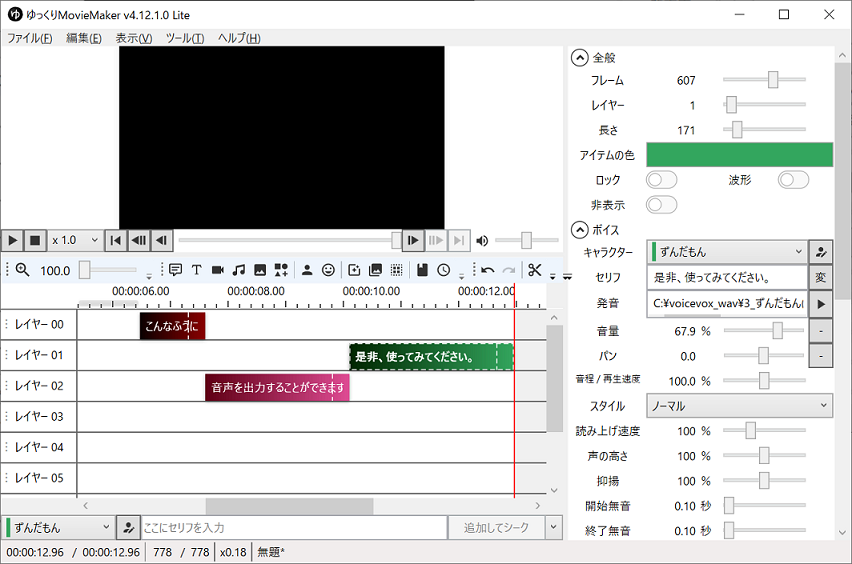This screenshot has height=564, width=852.
Task: Open the 表示 menu
Action: (134, 38)
